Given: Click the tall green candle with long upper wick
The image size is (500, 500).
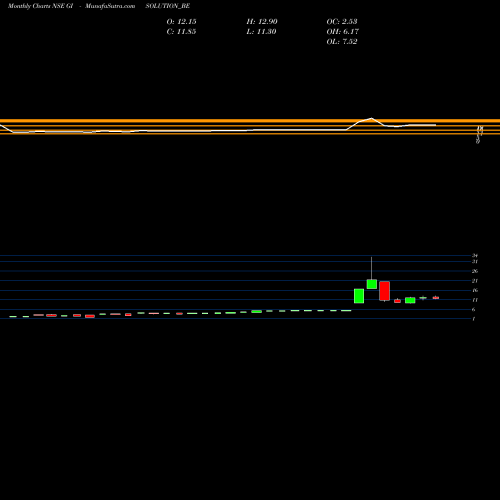Looking at the screenshot, I should pos(372,284).
